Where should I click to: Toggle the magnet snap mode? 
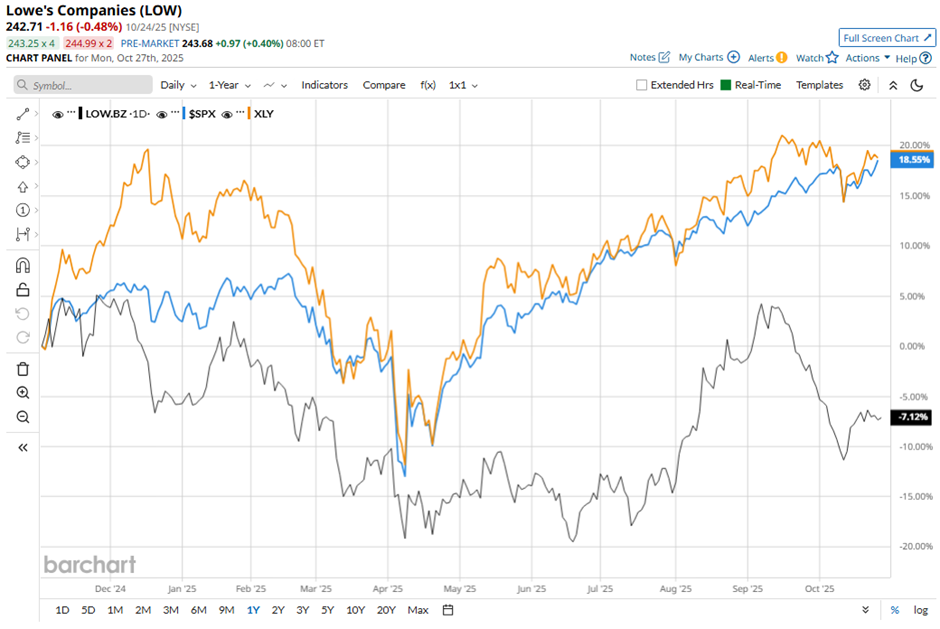point(23,266)
